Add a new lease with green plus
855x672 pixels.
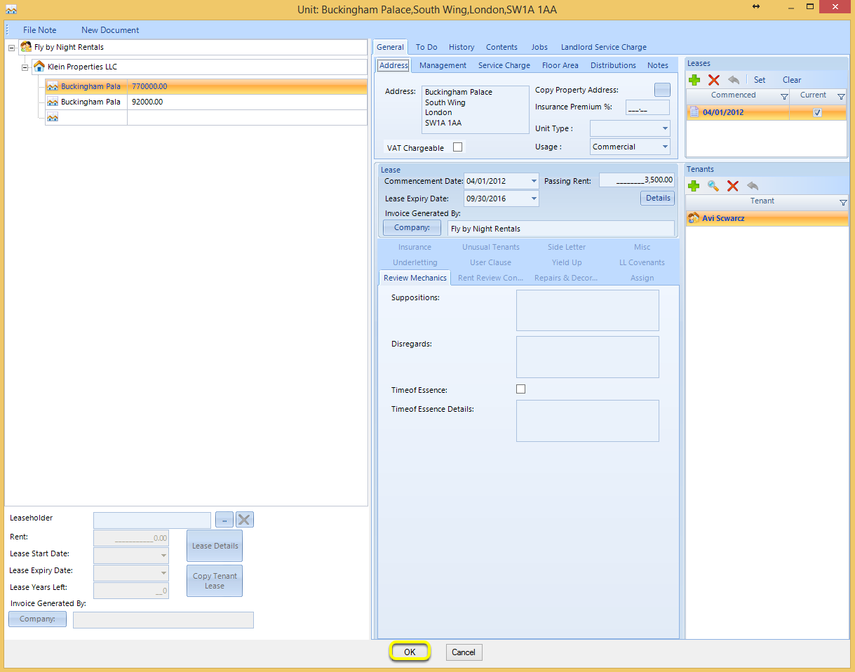(x=694, y=80)
